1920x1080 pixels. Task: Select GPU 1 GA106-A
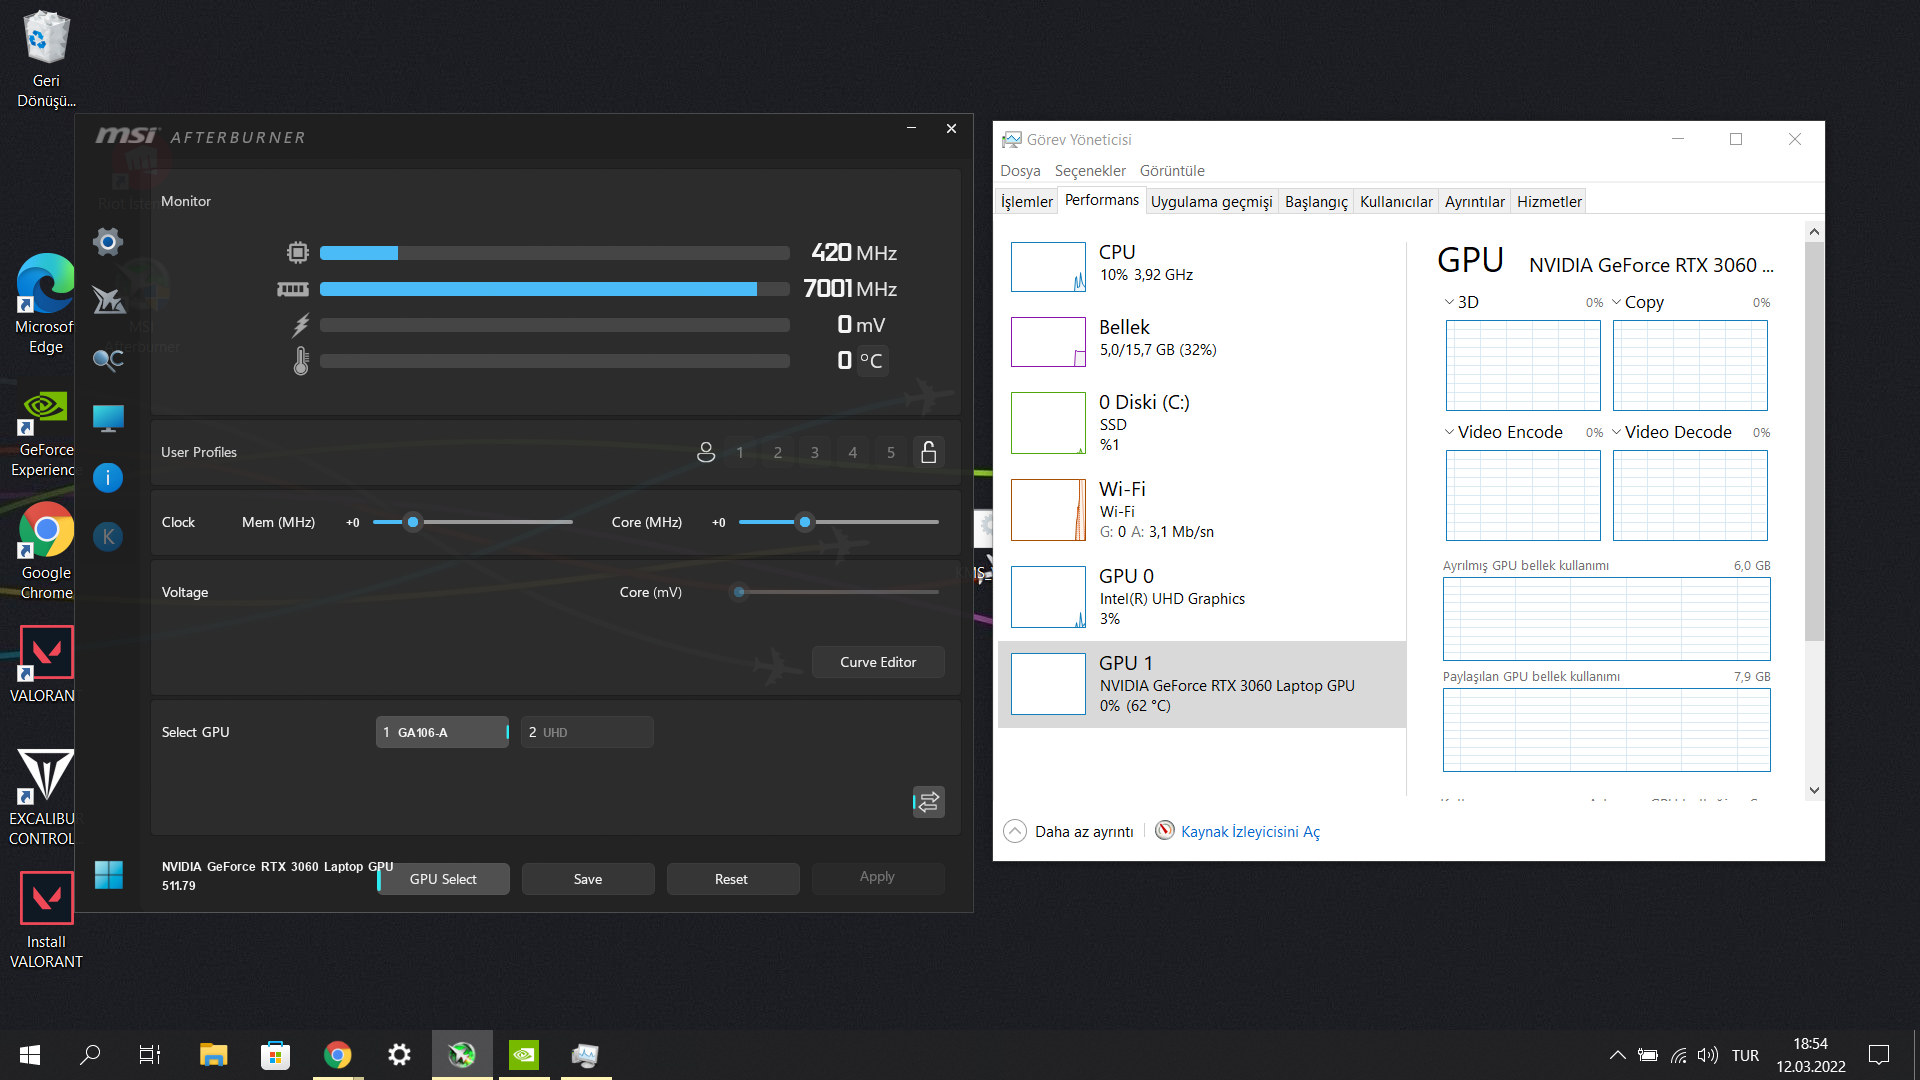coord(442,732)
